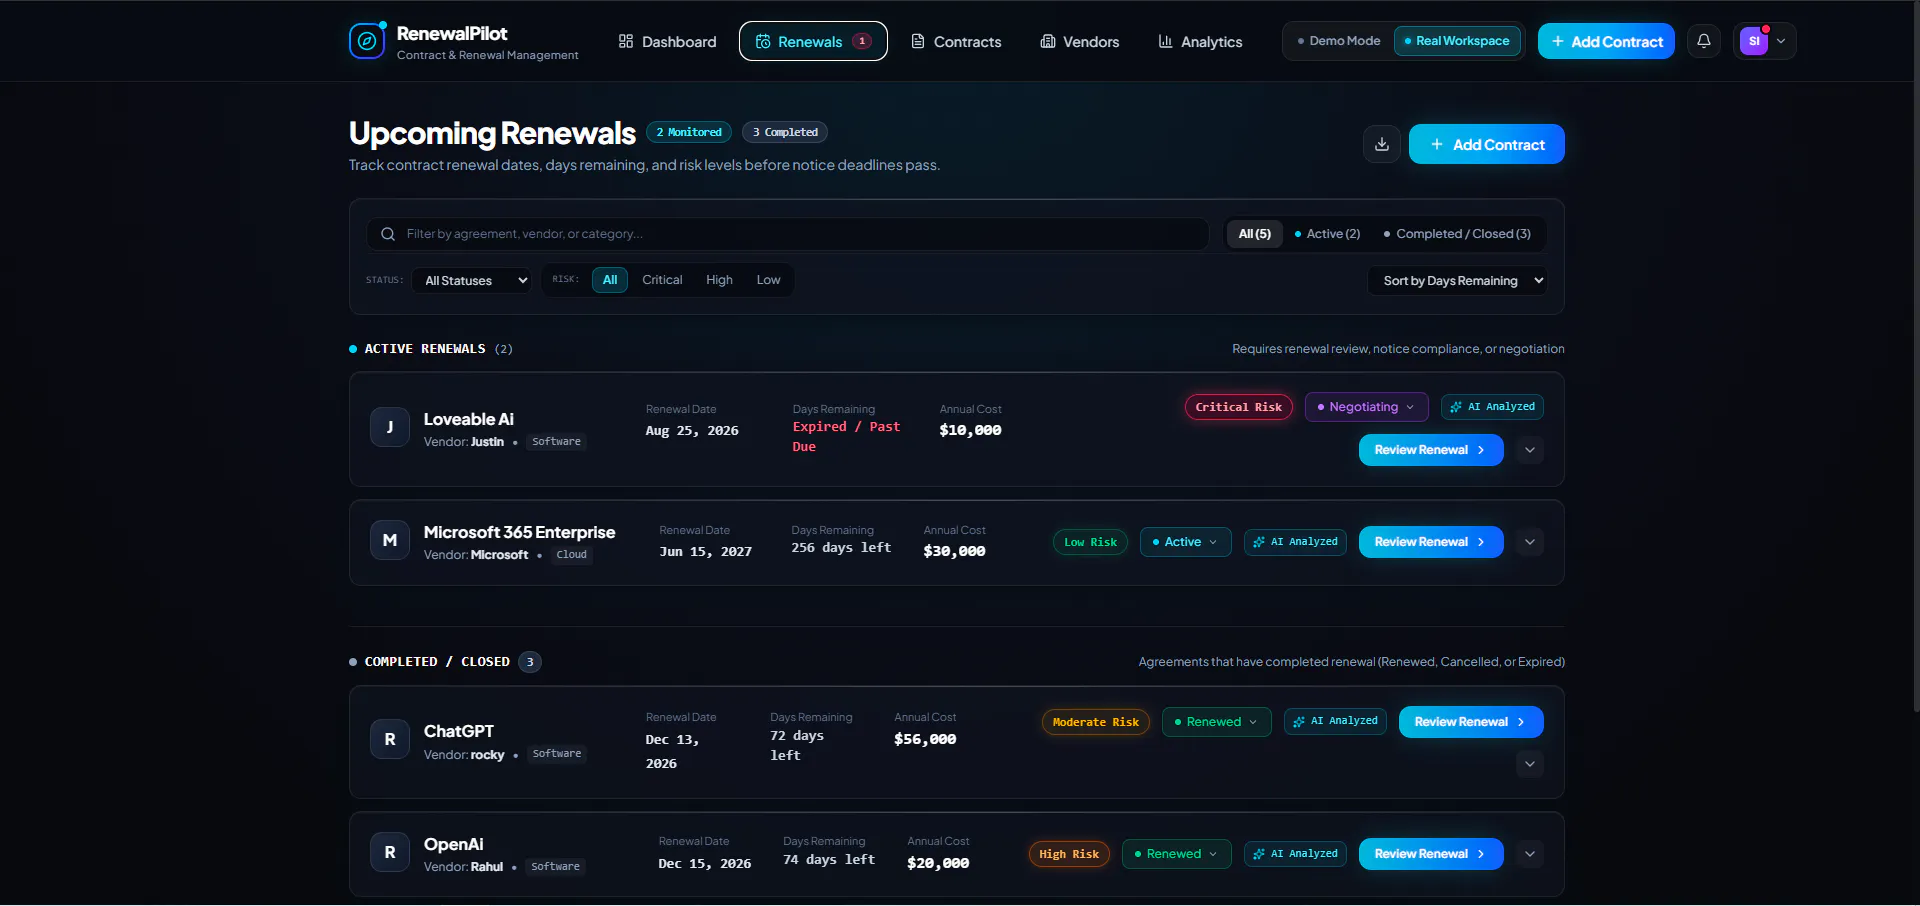Show the All (5) renewals tab
The image size is (1920, 906).
[x=1255, y=234]
